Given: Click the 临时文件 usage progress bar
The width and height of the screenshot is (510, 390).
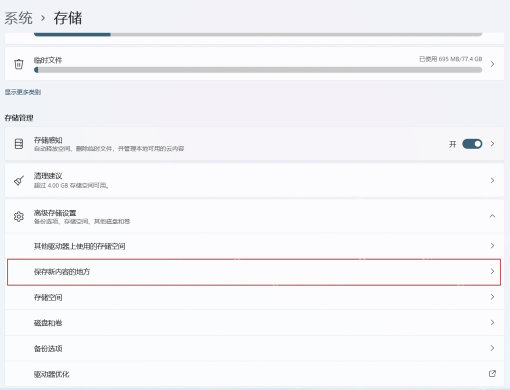Looking at the screenshot, I should click(258, 70).
